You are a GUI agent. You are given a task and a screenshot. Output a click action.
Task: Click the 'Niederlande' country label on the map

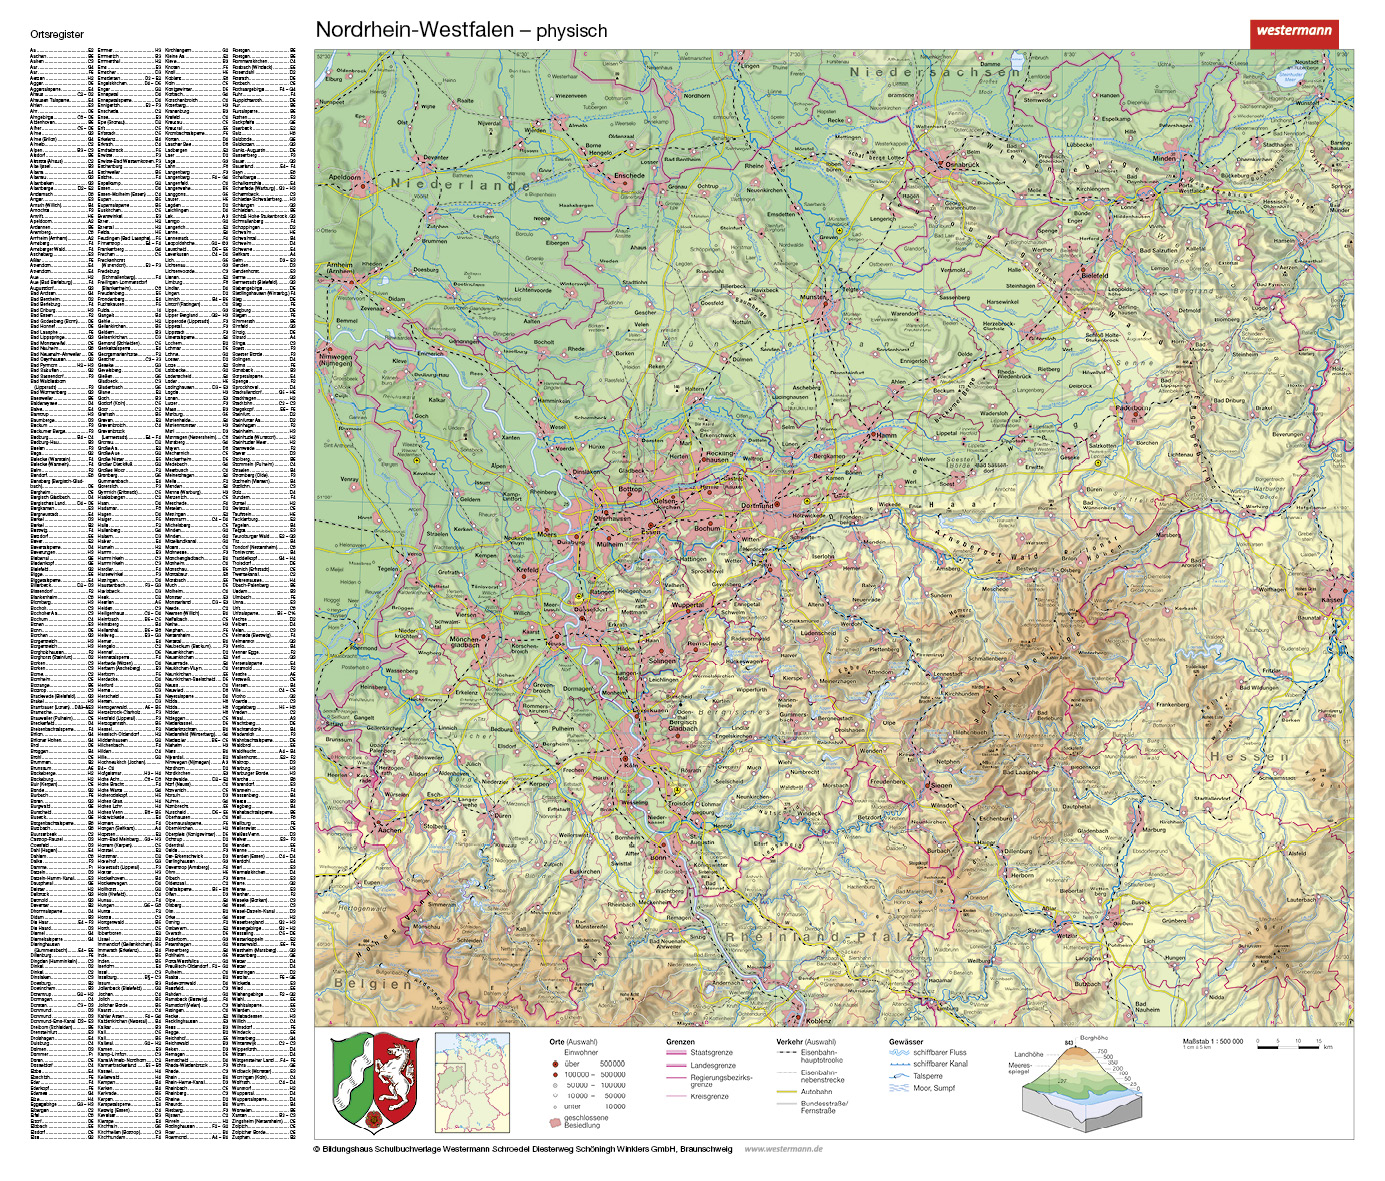(460, 185)
